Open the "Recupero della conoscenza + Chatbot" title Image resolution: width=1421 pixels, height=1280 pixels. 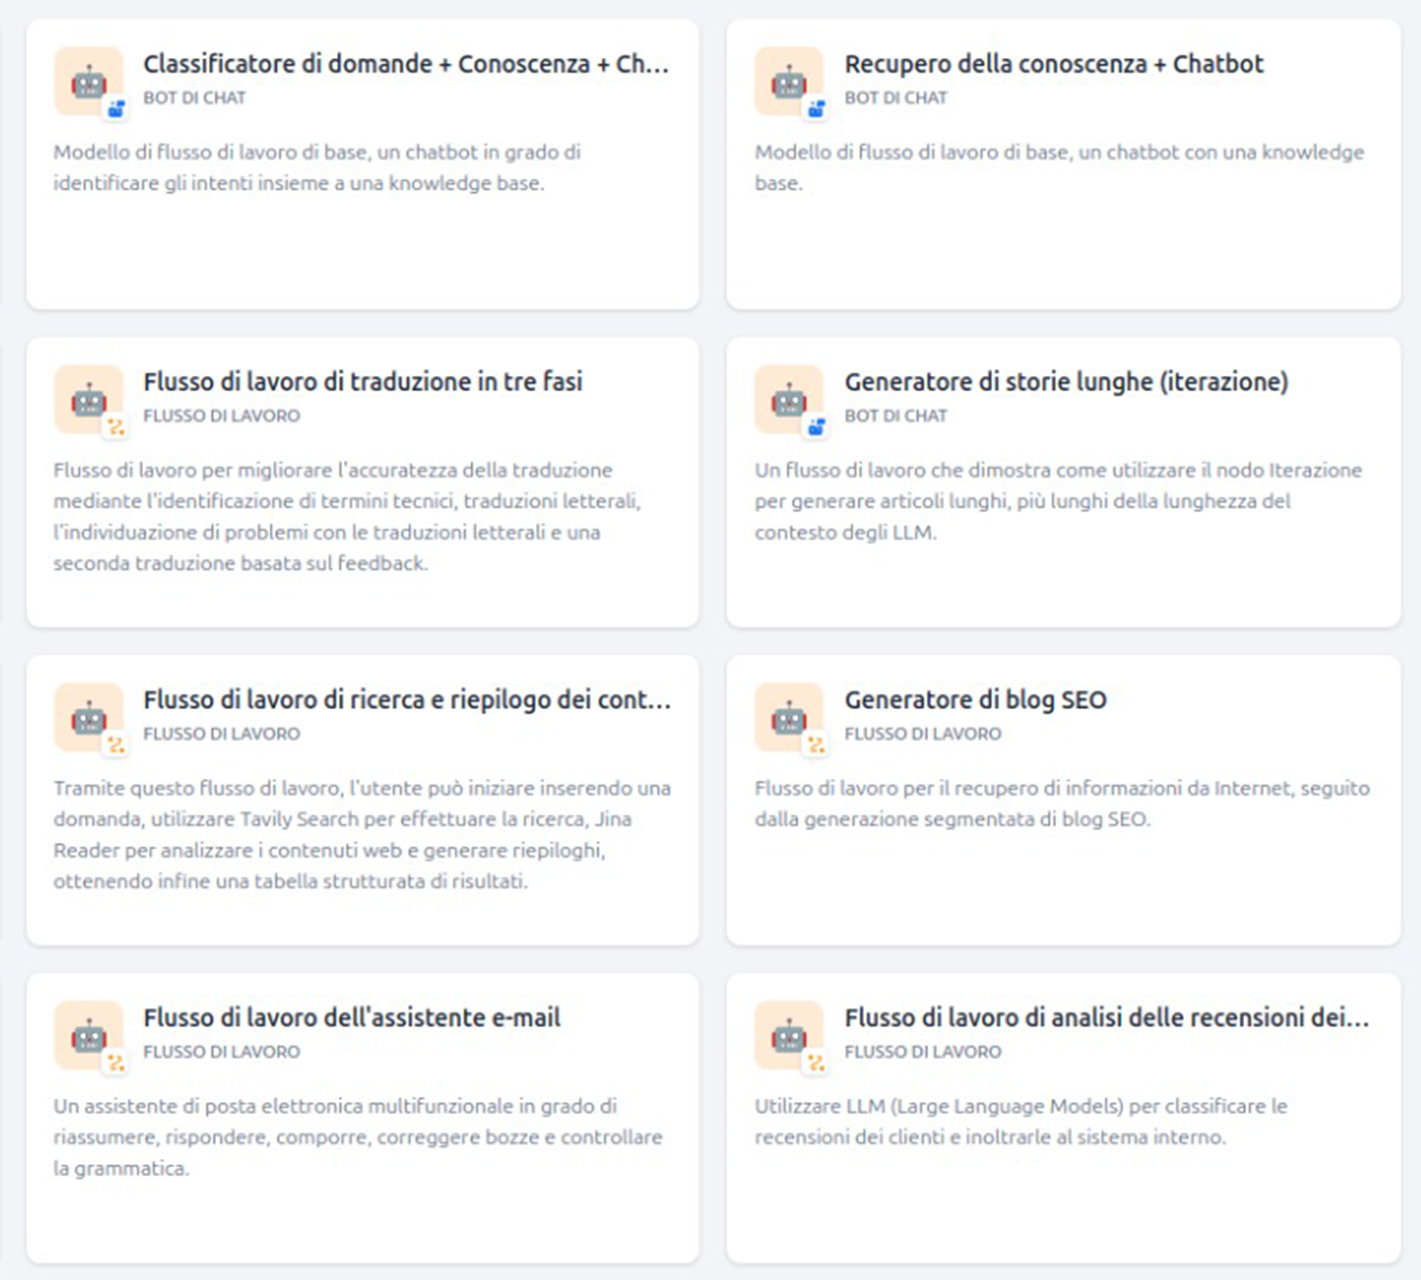click(x=1053, y=64)
